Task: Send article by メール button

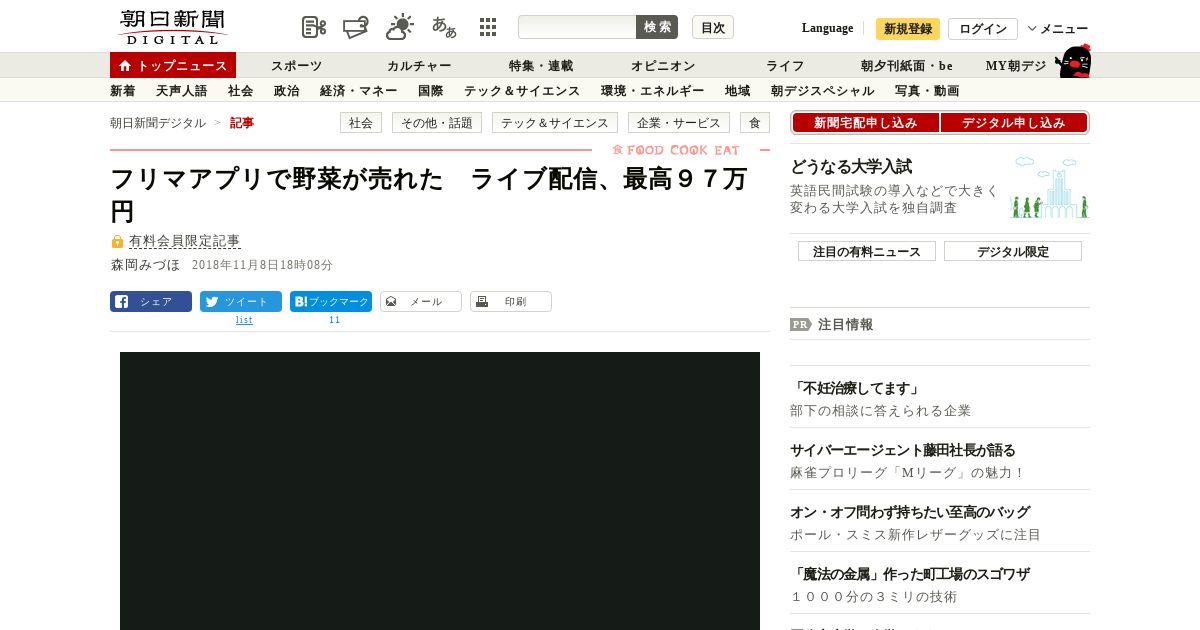Action: [x=421, y=301]
